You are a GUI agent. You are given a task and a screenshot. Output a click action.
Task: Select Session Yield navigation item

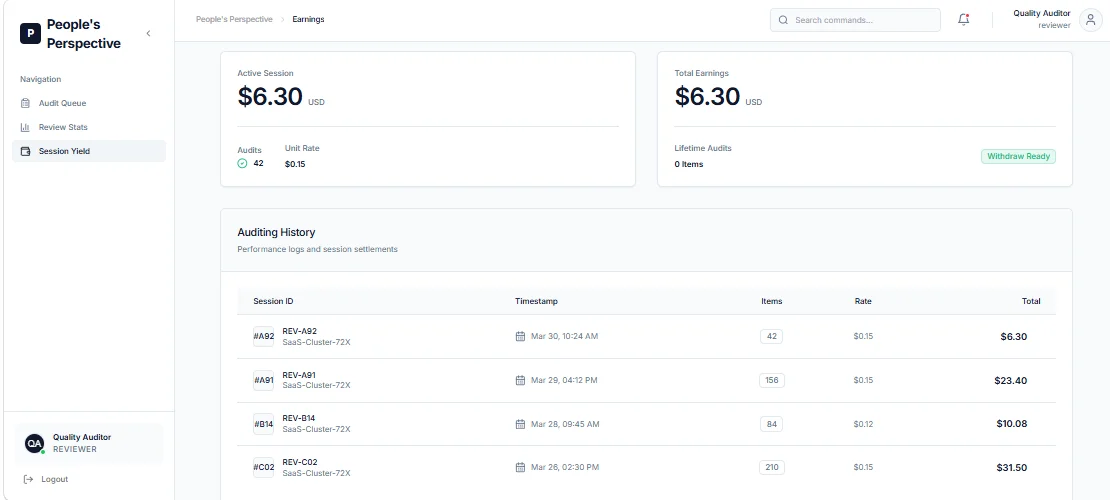click(x=88, y=151)
